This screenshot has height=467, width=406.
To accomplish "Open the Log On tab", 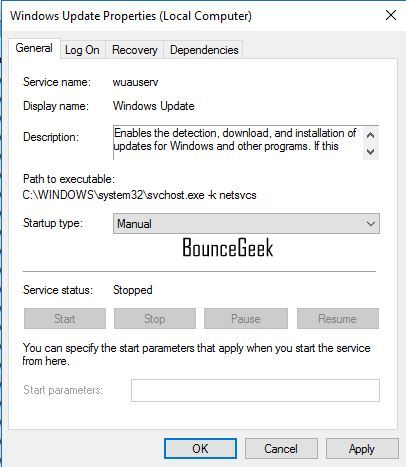I will [83, 50].
